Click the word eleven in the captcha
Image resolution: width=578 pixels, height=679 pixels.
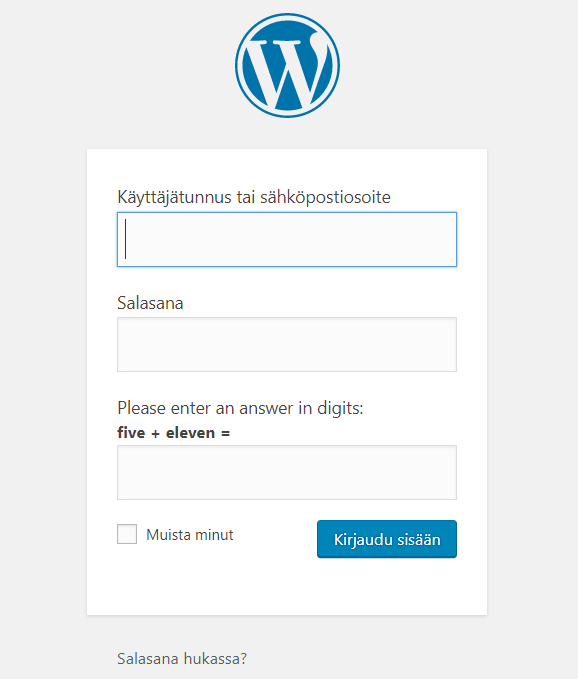click(x=191, y=433)
